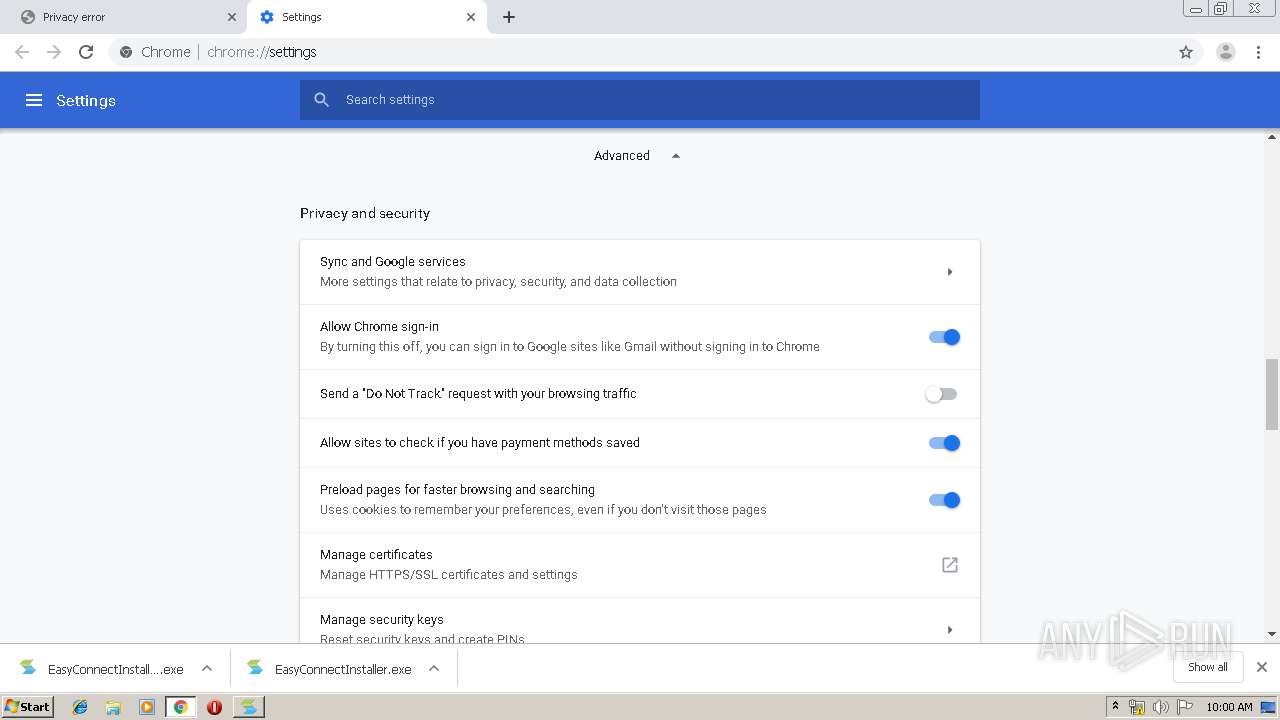Open File Explorer from the taskbar
This screenshot has height=720, width=1280.
[x=113, y=707]
